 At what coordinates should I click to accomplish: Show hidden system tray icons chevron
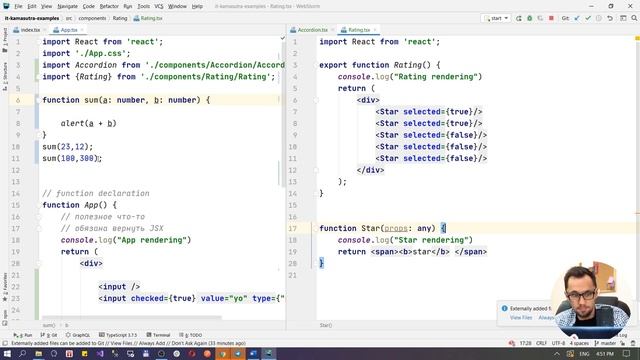pyautogui.click(x=556, y=353)
